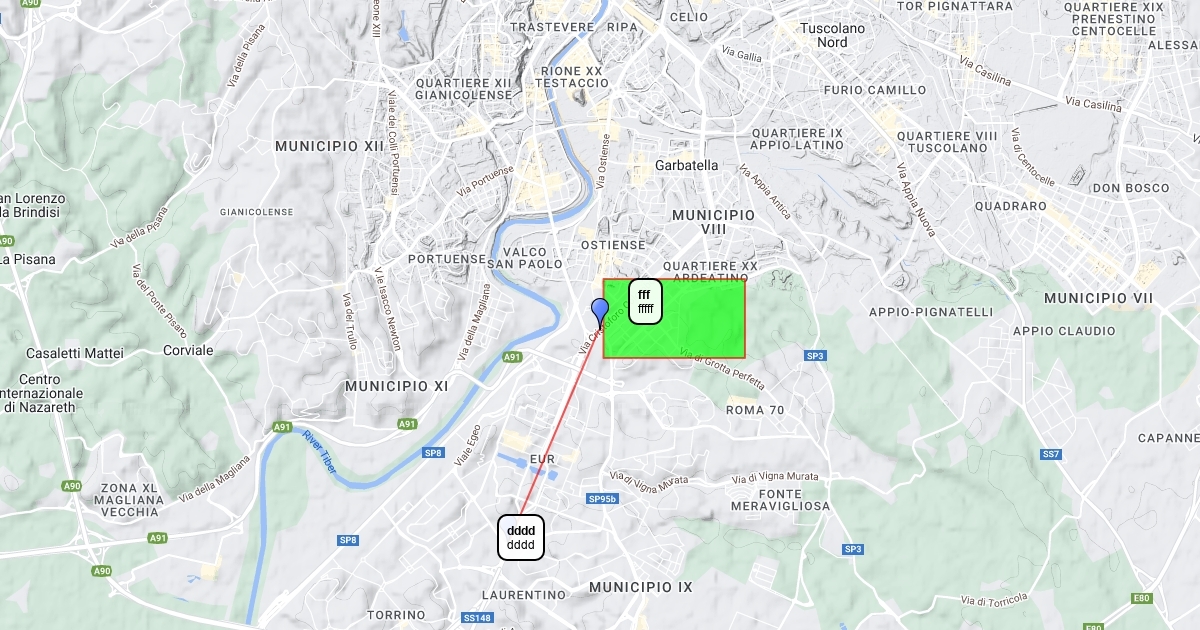Click the SP95b road shield
Image resolution: width=1200 pixels, height=630 pixels.
pyautogui.click(x=603, y=499)
